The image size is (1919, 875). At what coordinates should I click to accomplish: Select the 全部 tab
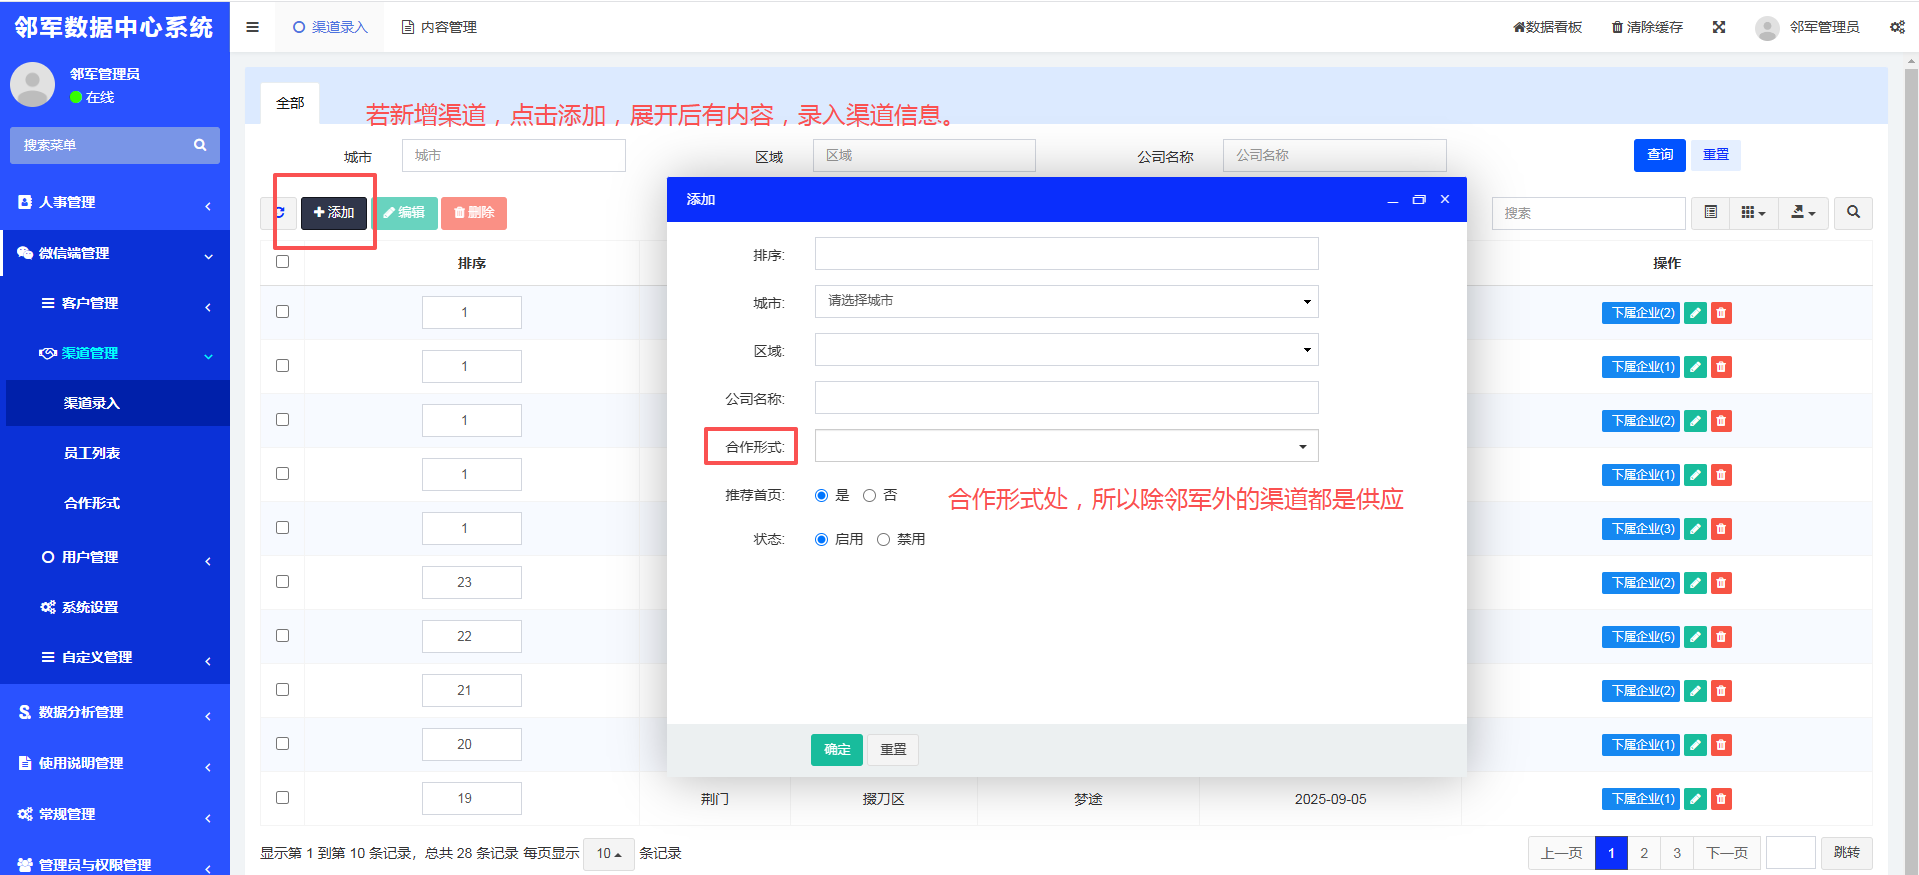[x=290, y=103]
